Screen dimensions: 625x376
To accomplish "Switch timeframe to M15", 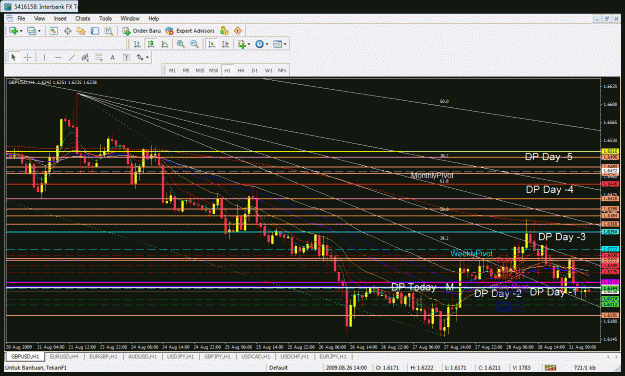I will tap(200, 71).
